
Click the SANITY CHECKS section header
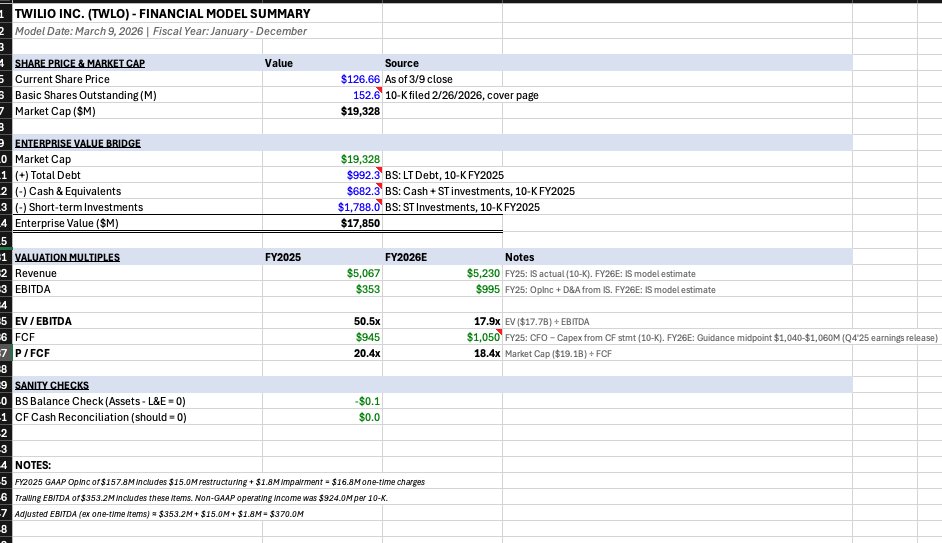(52, 385)
